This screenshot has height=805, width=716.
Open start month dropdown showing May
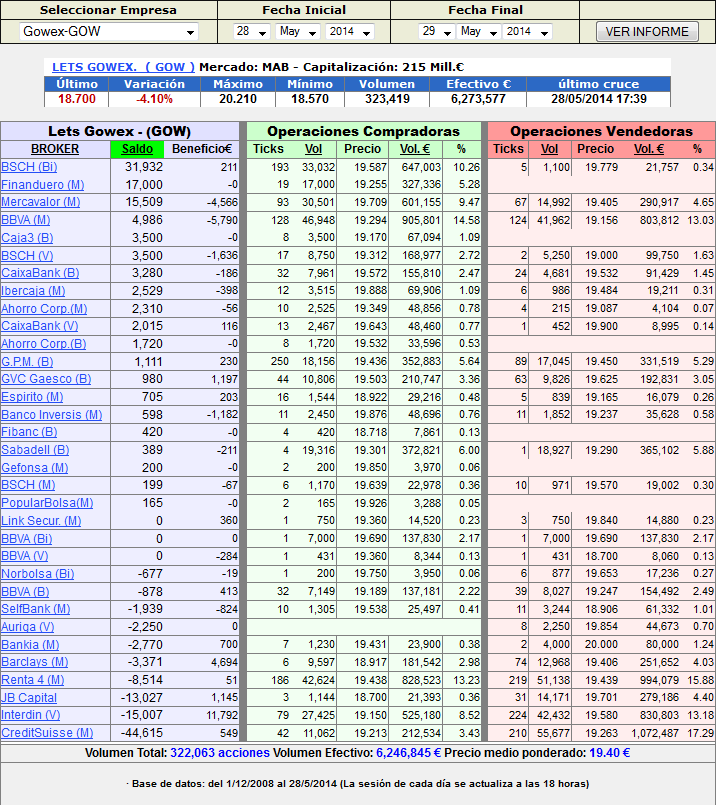[x=298, y=32]
